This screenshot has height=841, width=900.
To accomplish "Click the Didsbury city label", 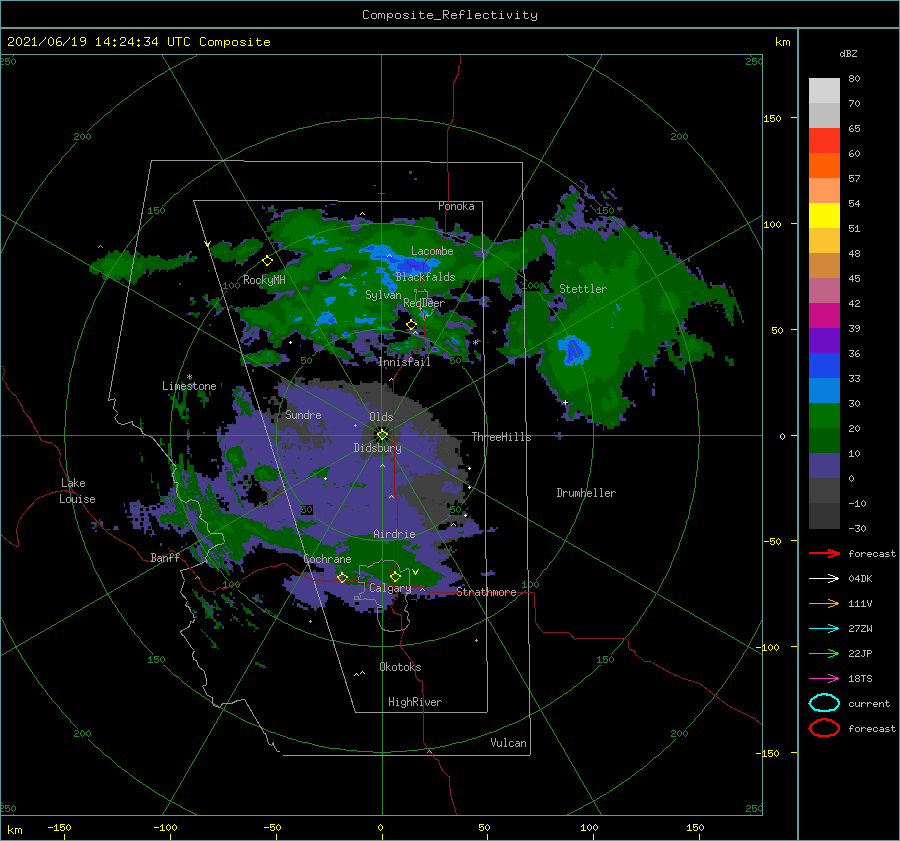I will point(378,448).
